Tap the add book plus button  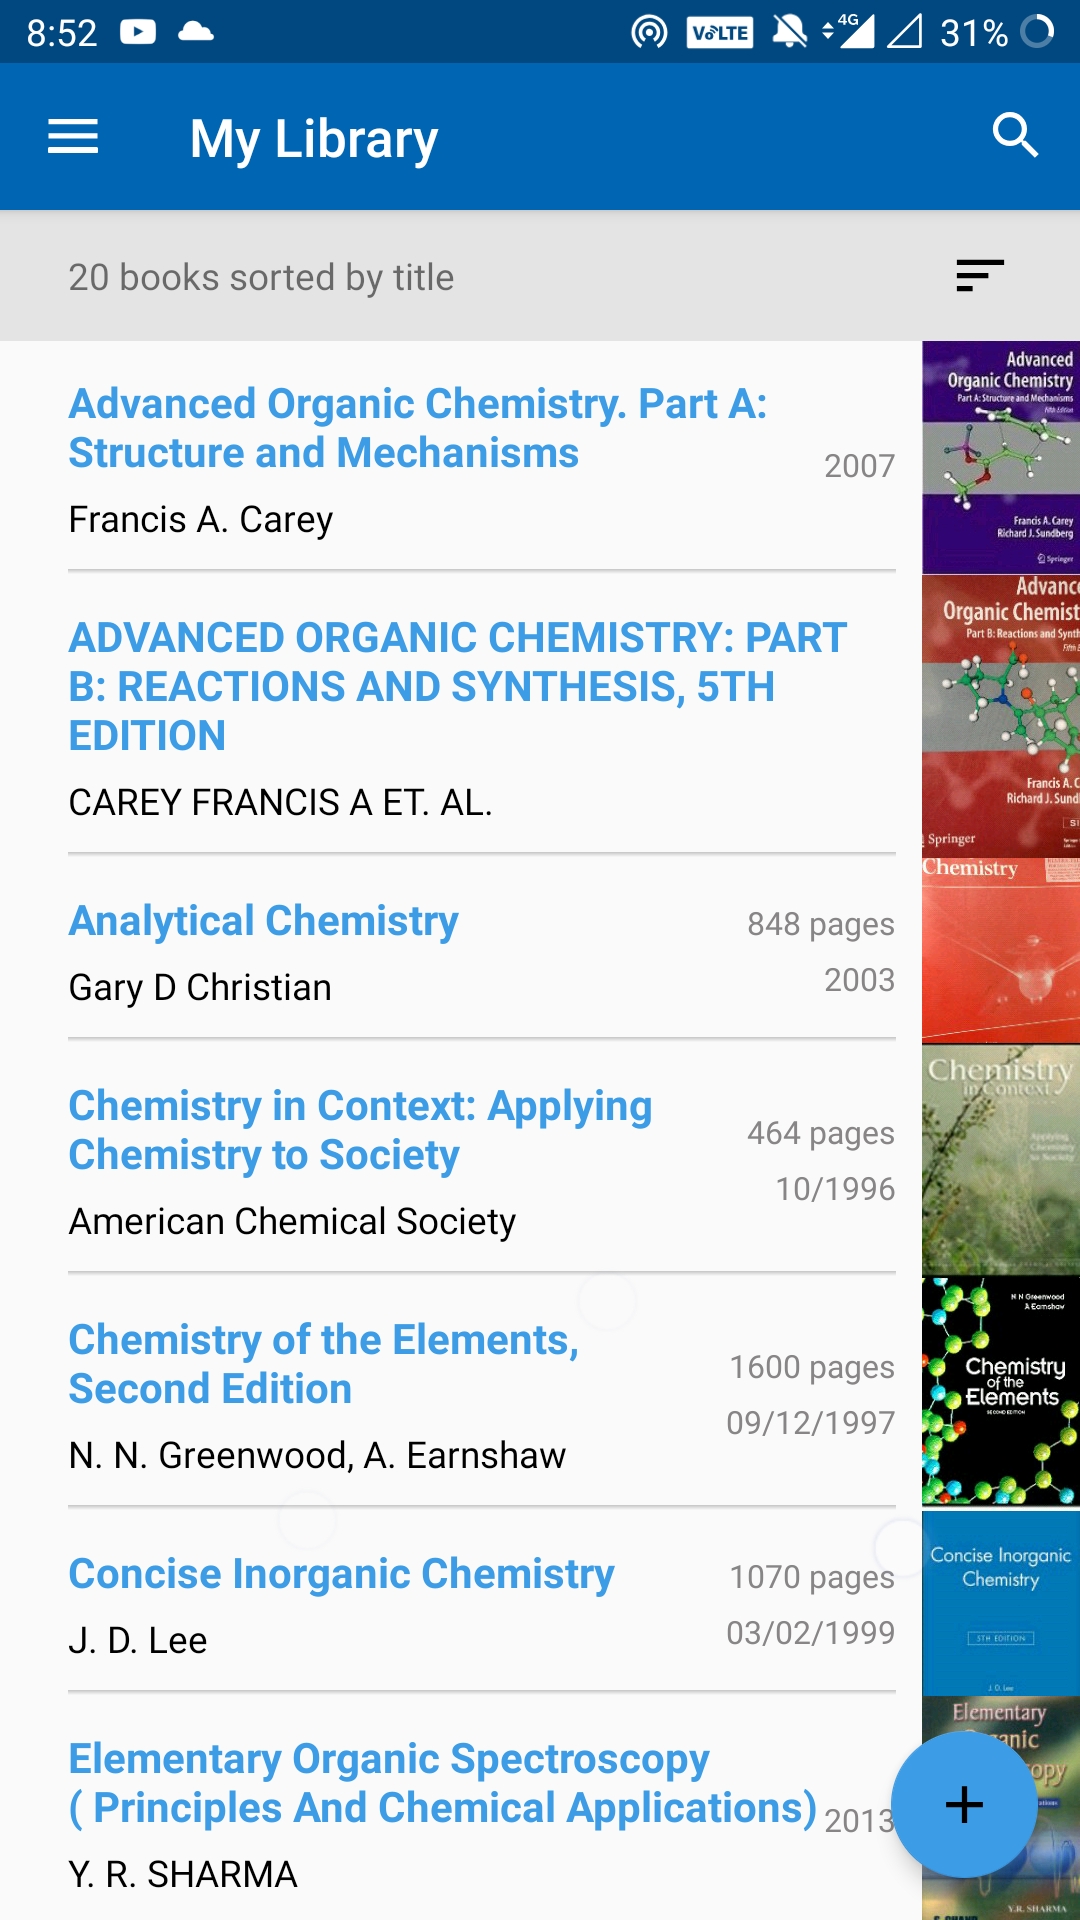(x=964, y=1804)
